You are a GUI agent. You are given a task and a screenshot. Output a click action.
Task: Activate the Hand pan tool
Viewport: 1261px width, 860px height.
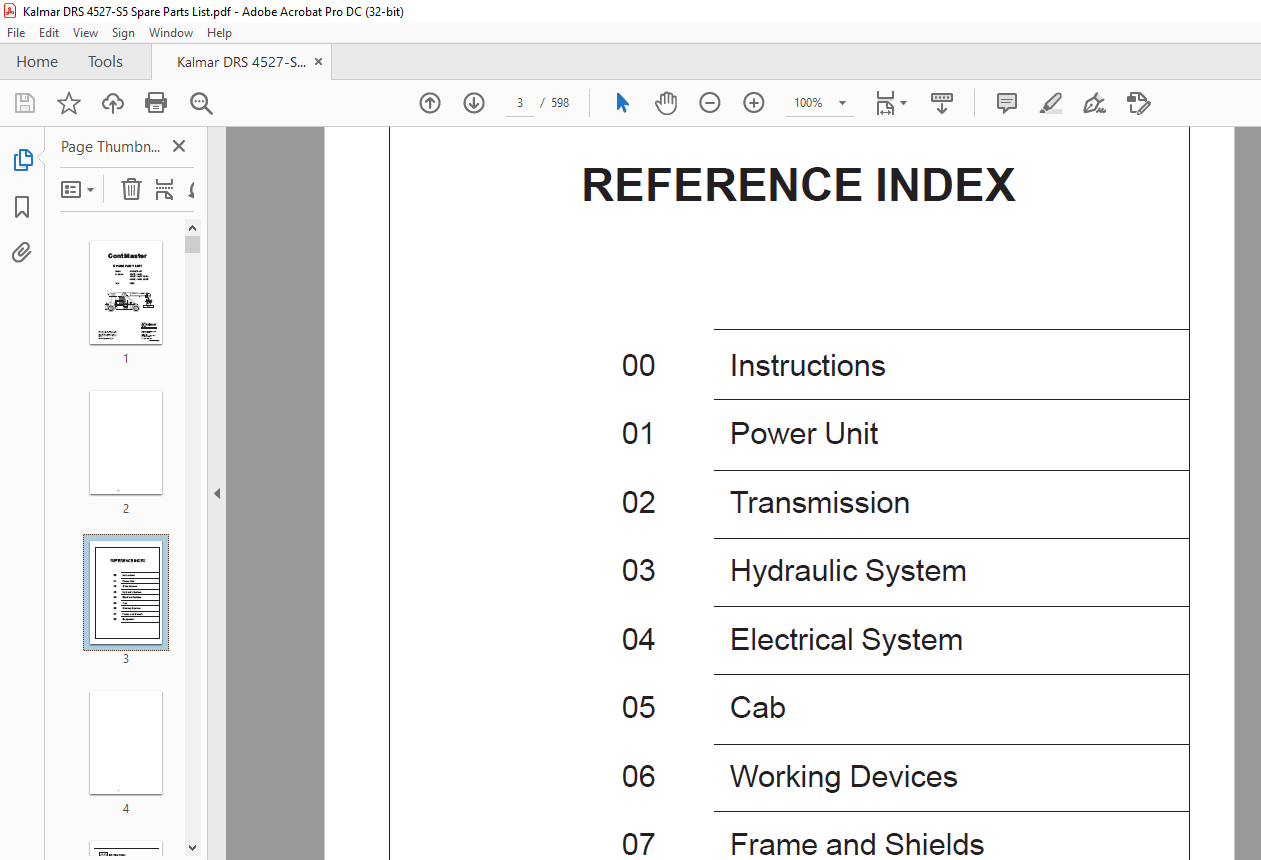click(x=666, y=103)
